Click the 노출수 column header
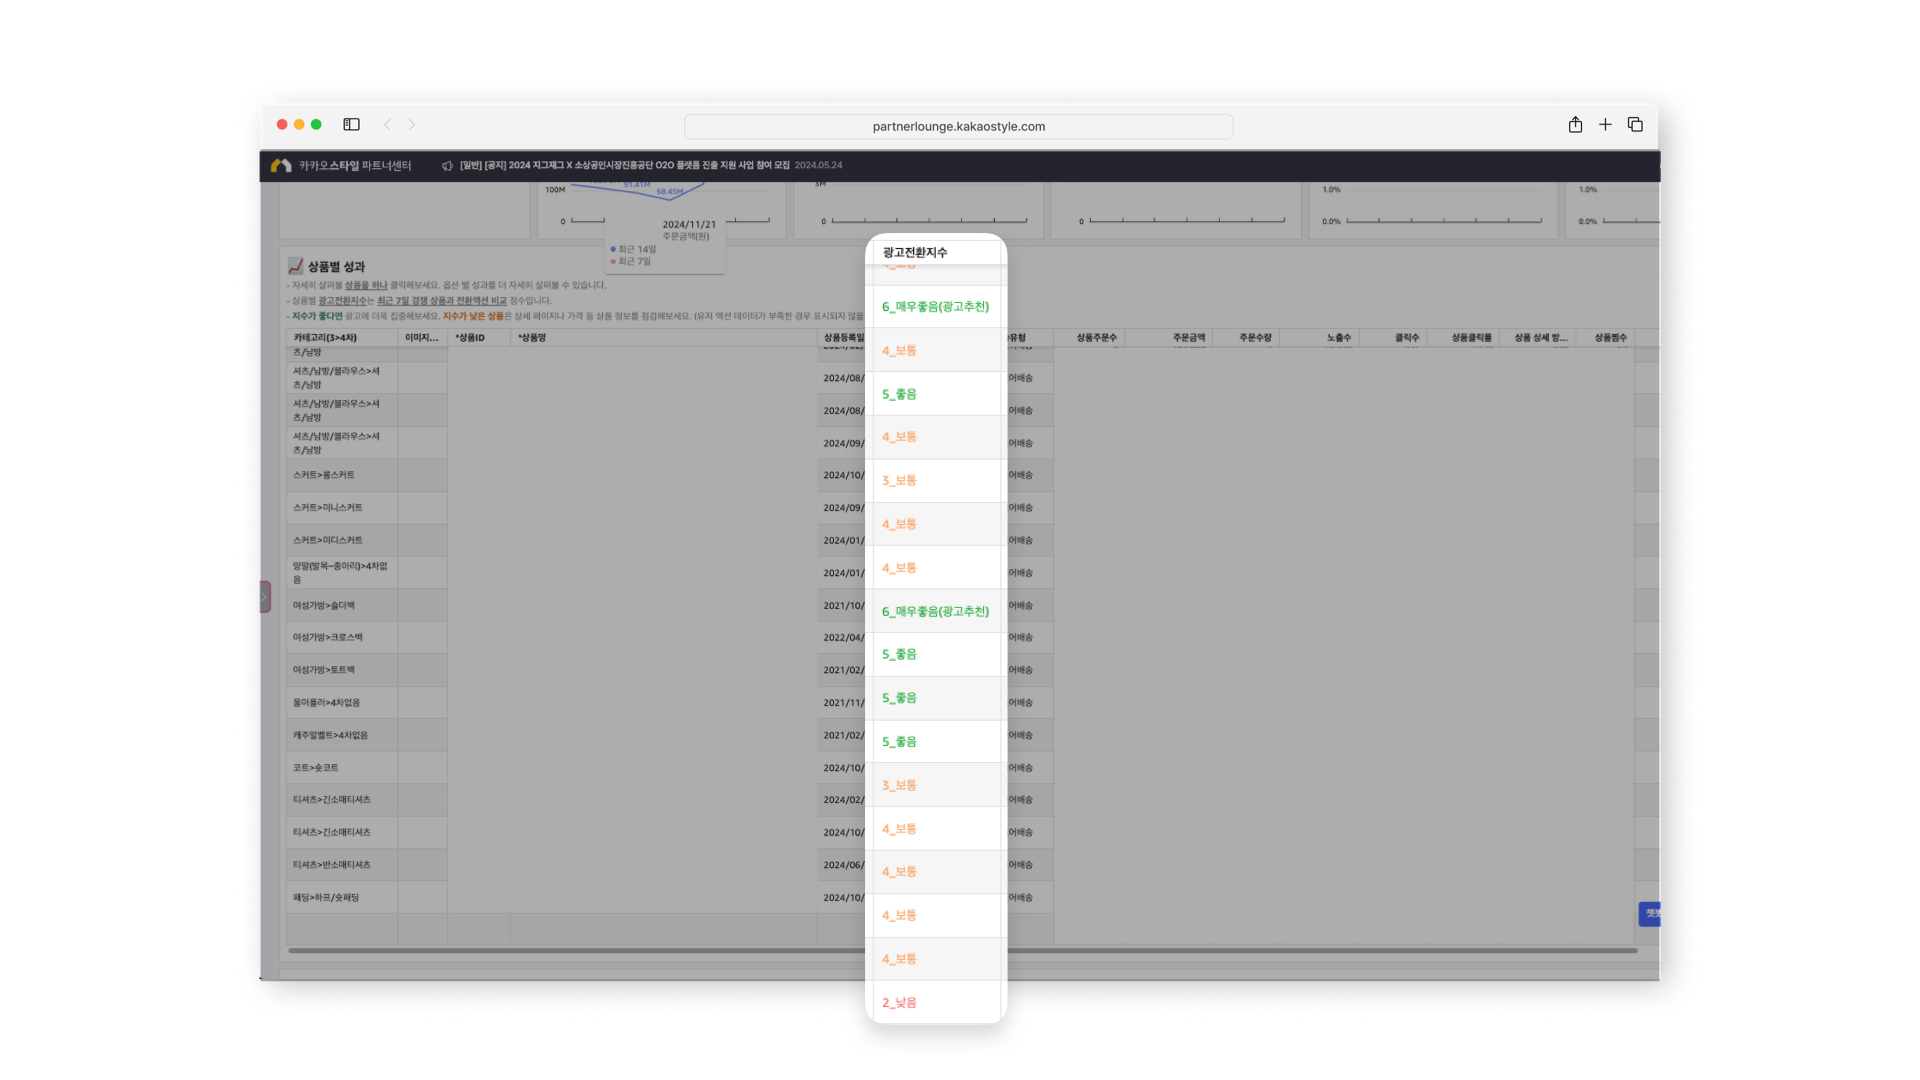The height and width of the screenshot is (1080, 1920). tap(1319, 338)
